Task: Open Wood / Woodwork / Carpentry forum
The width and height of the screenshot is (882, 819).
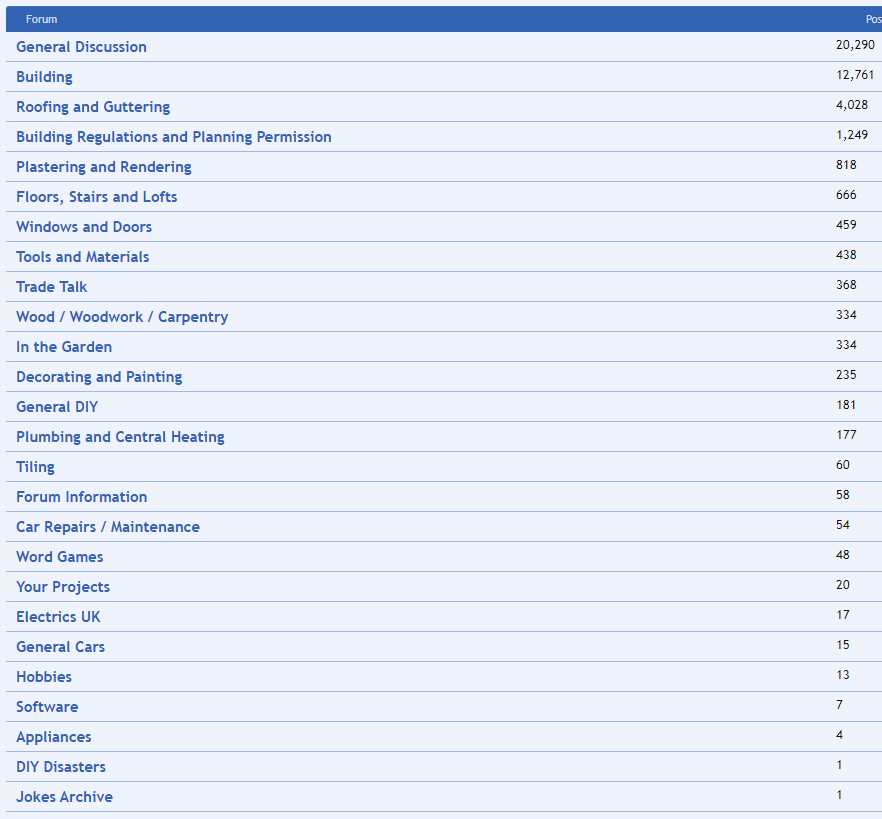Action: pyautogui.click(x=122, y=317)
